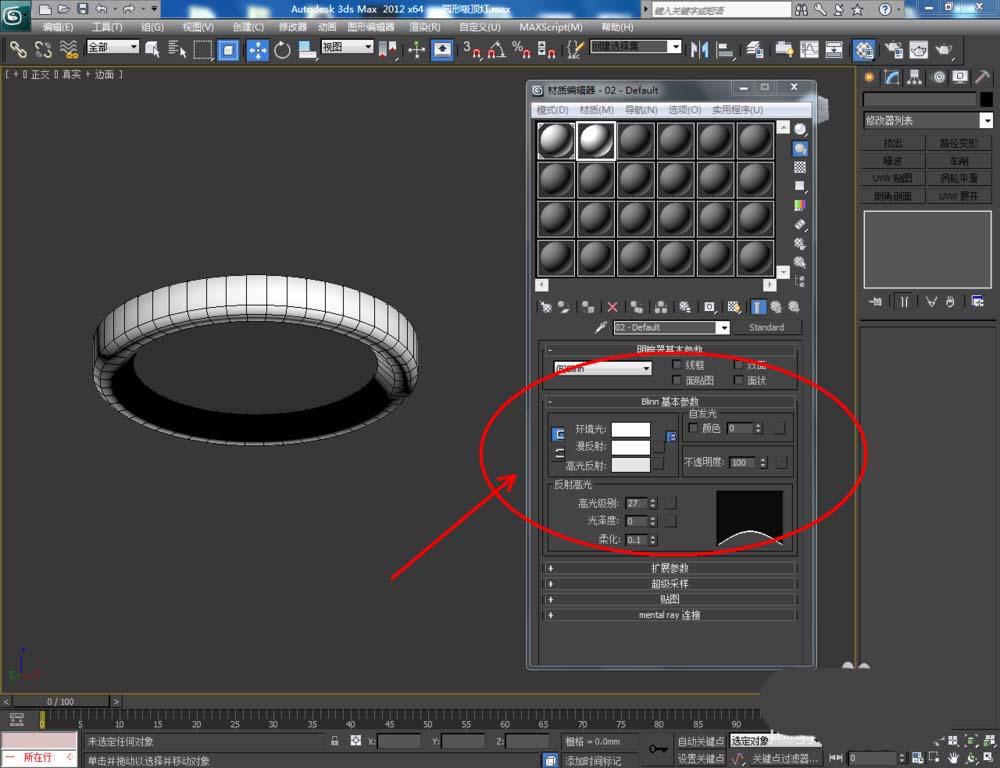1000x768 pixels.
Task: Open the material name 02 - Default dropdown
Action: (671, 327)
